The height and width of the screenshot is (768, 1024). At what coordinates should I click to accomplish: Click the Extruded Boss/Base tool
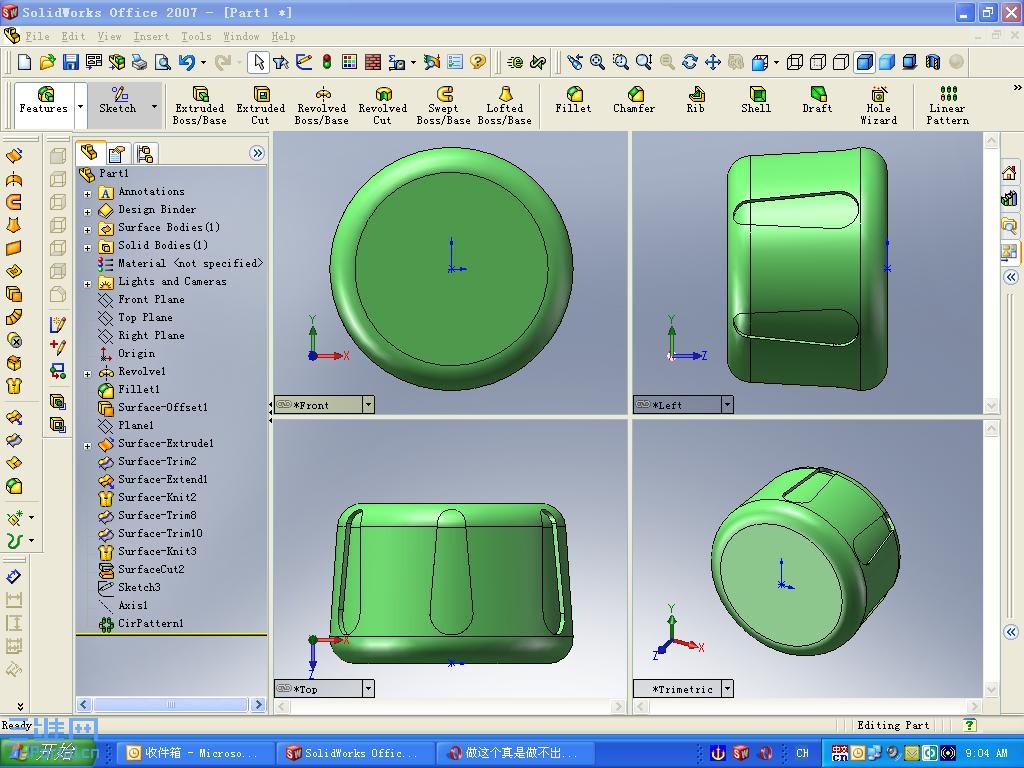(x=200, y=104)
